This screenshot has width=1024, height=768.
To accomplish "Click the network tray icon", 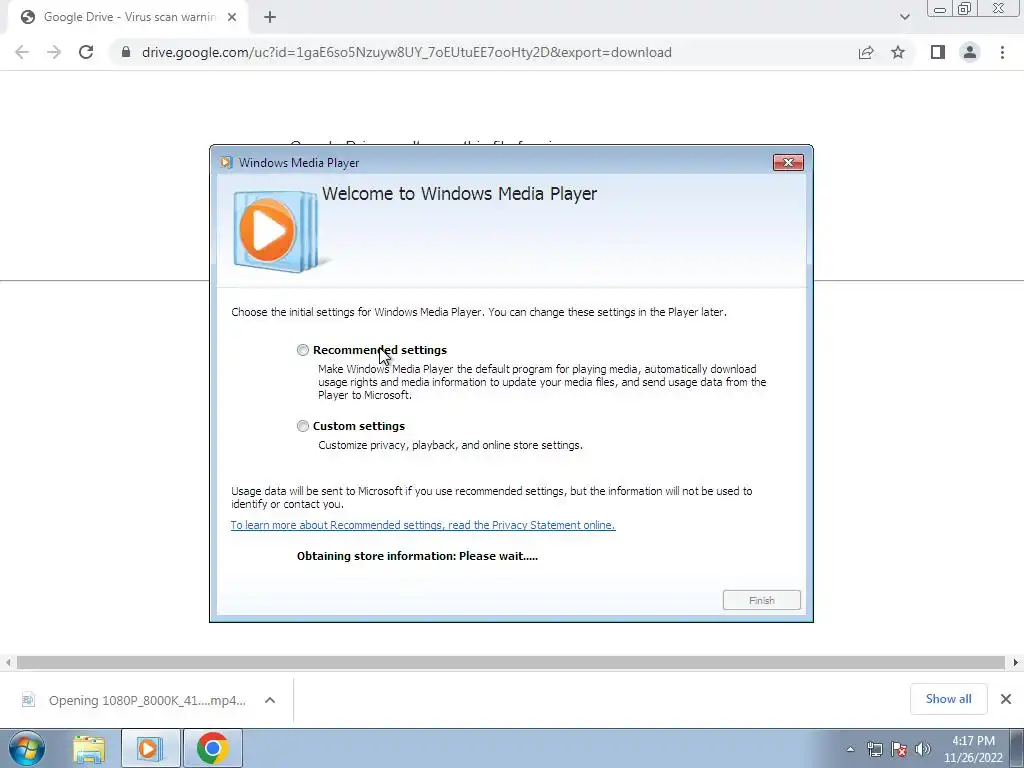I will tap(874, 749).
